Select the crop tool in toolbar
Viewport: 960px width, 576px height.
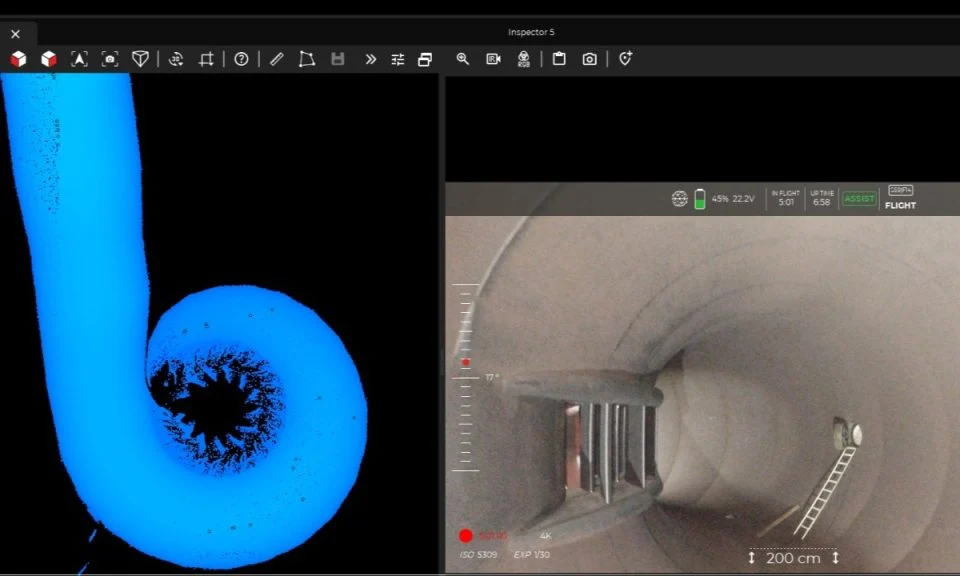click(x=206, y=59)
